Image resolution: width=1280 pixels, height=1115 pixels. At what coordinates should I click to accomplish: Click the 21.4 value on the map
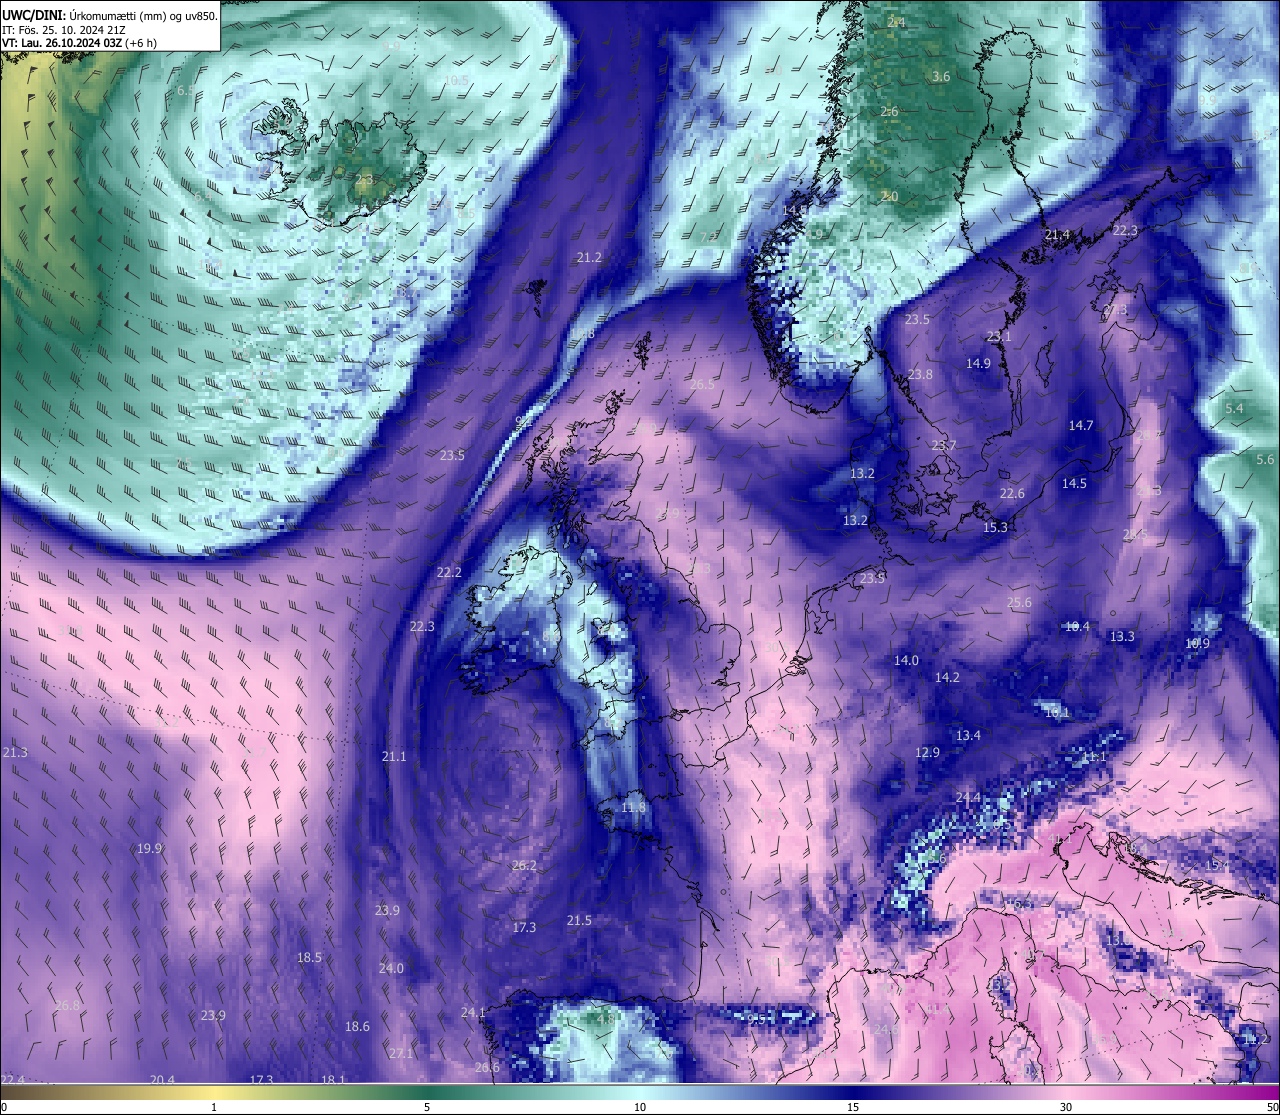click(x=1057, y=235)
